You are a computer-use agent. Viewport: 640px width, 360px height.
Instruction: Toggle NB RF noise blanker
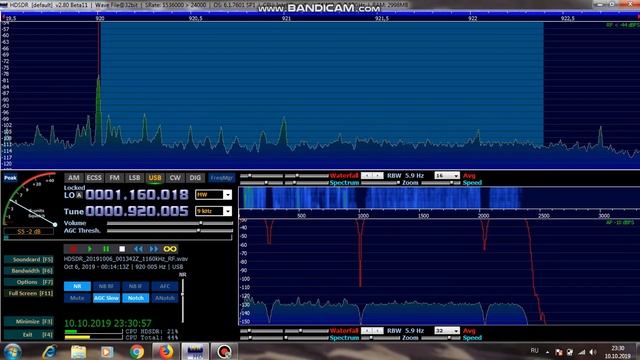pyautogui.click(x=106, y=287)
